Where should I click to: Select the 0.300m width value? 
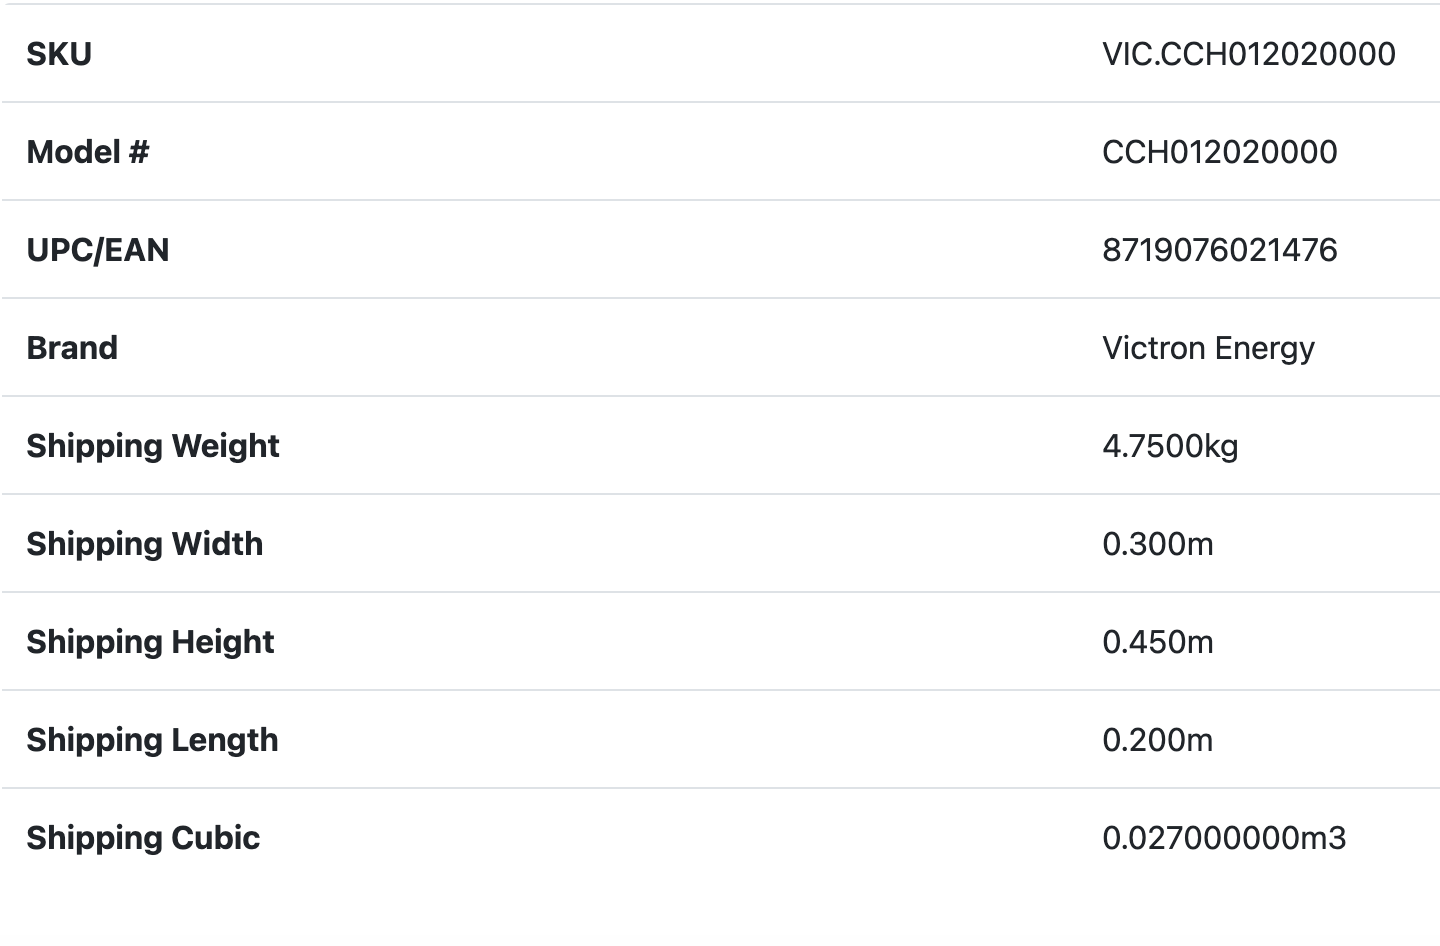[1157, 544]
